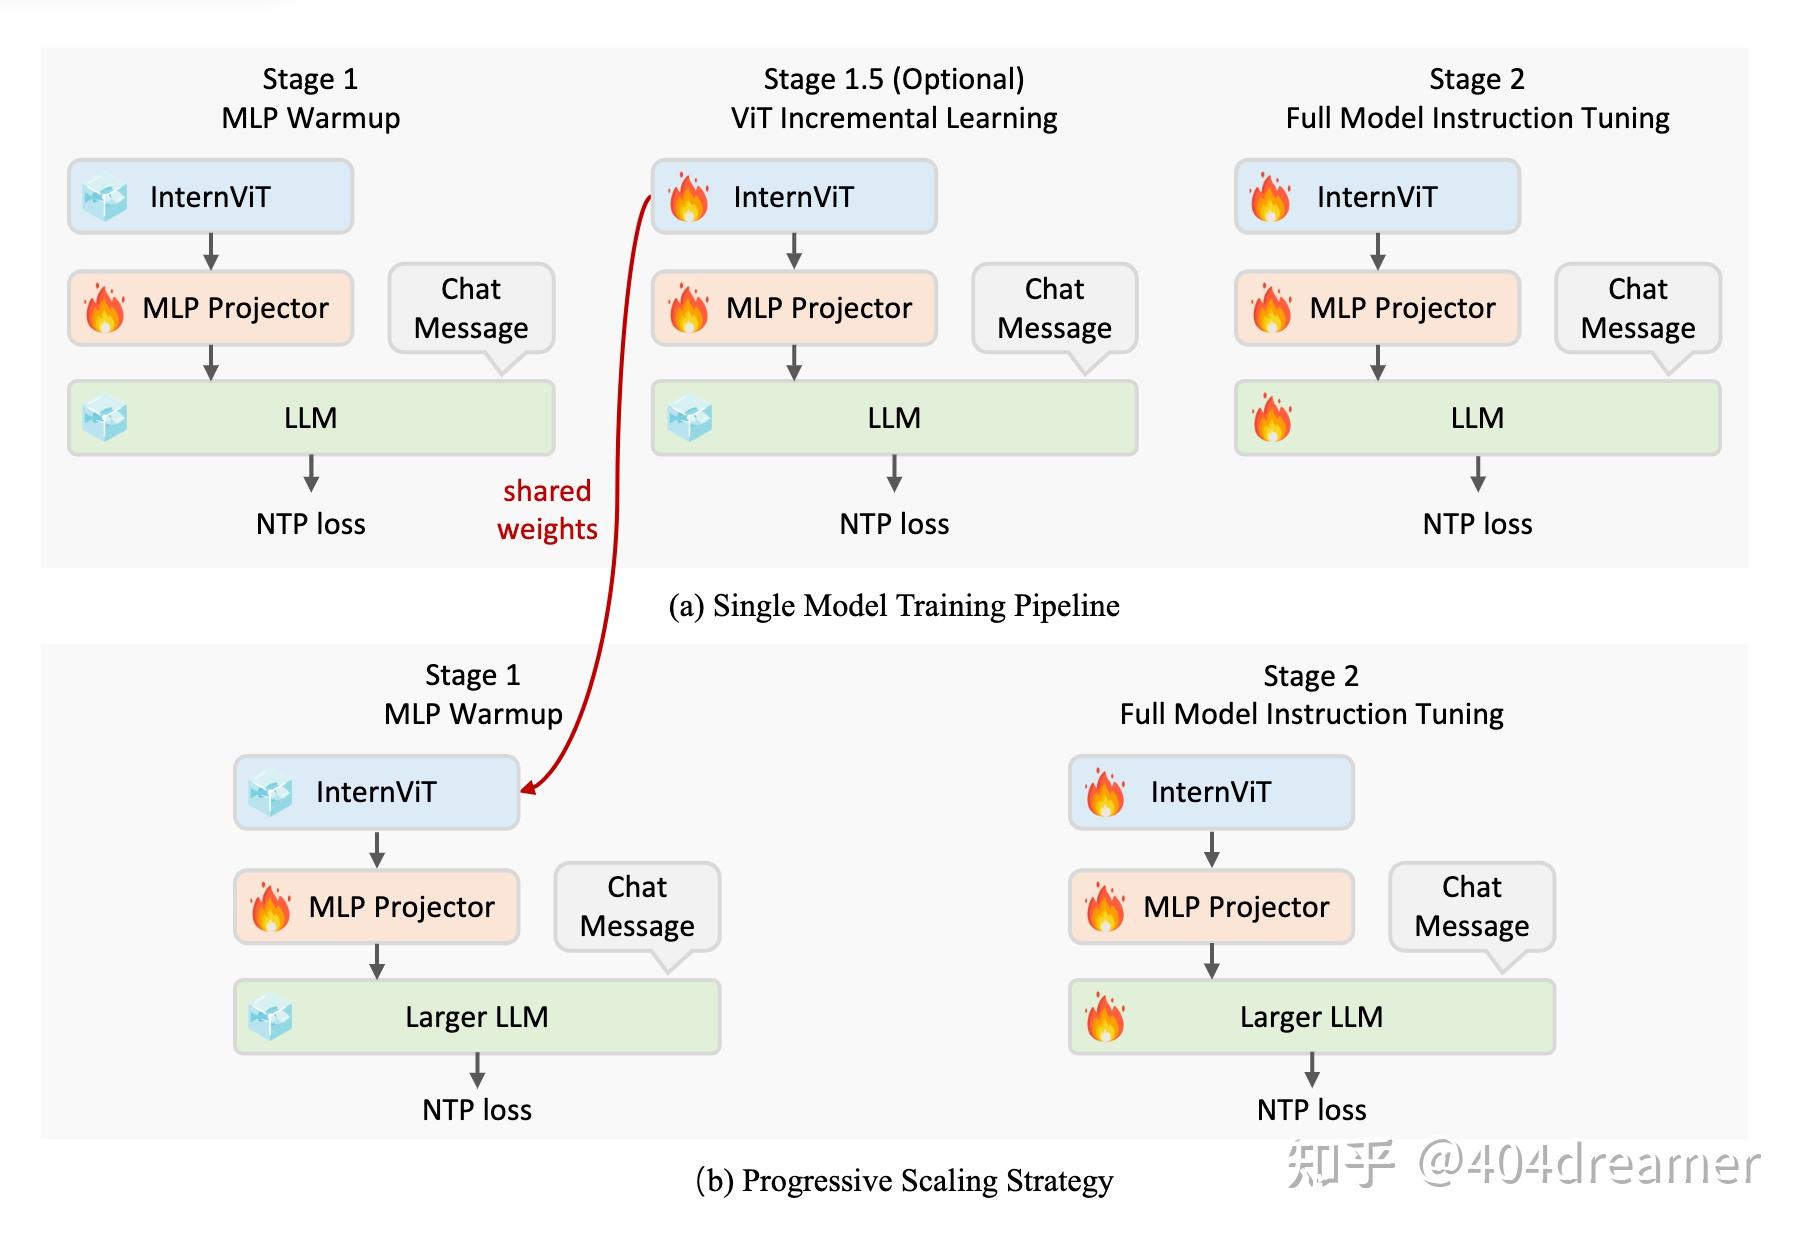Image resolution: width=1806 pixels, height=1236 pixels.
Task: Click the ice icon on the LLM block in Stage 1.5
Action: point(689,418)
